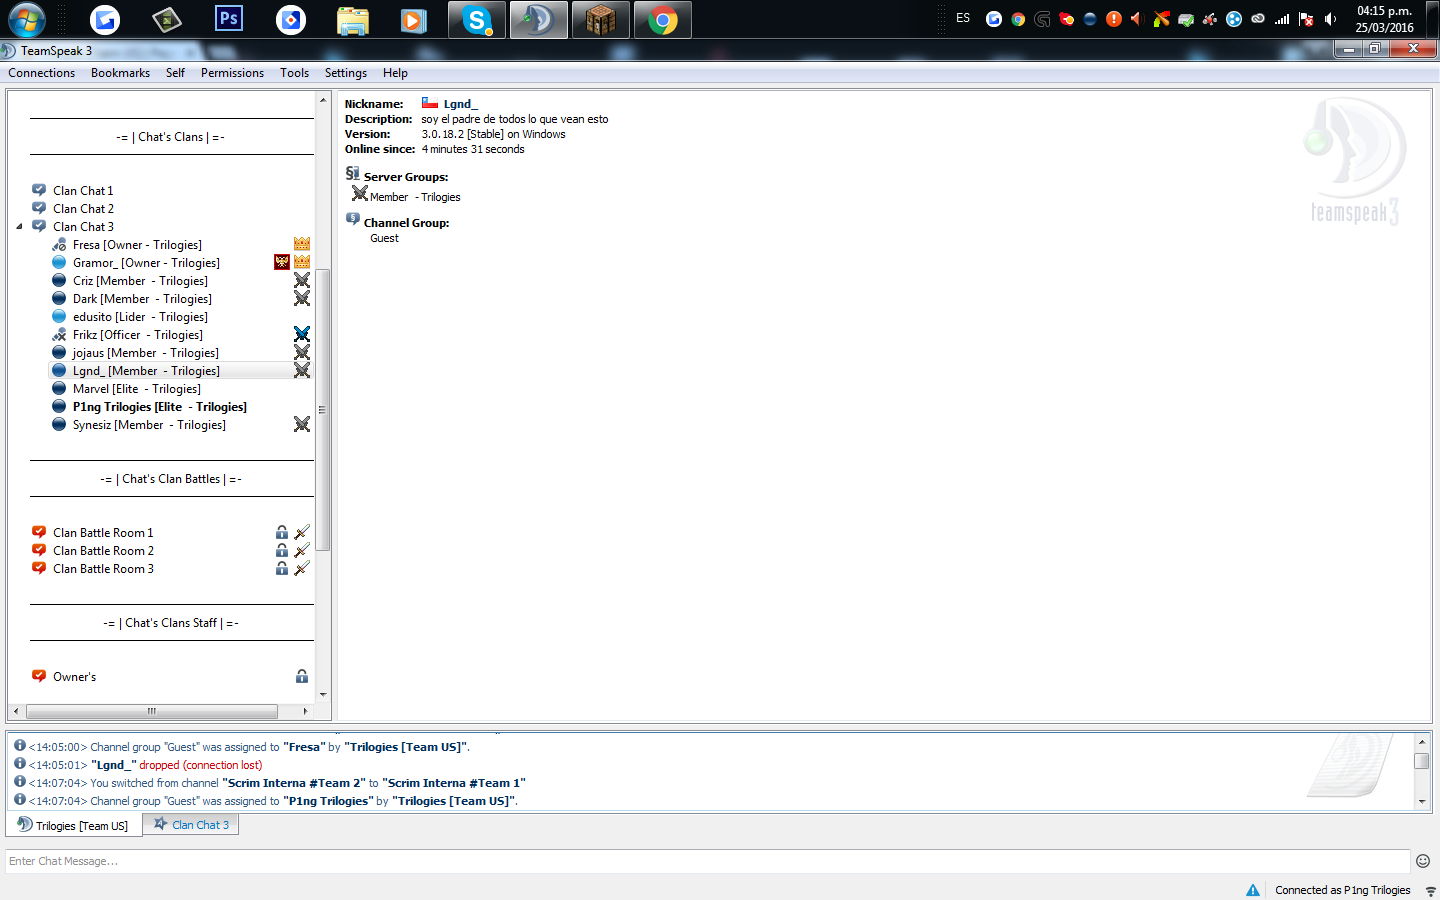The height and width of the screenshot is (900, 1440).
Task: Select the Clan Chat 2 channel
Action: [x=83, y=209]
